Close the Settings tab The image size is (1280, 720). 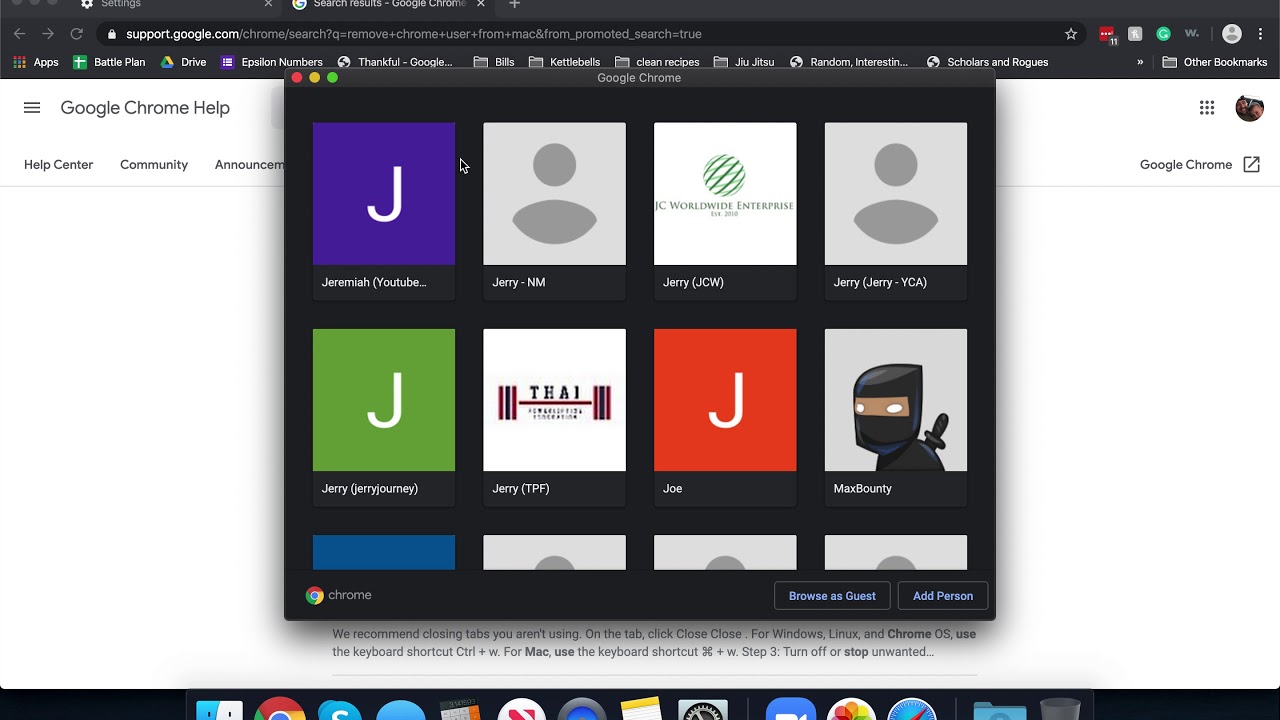pyautogui.click(x=268, y=4)
